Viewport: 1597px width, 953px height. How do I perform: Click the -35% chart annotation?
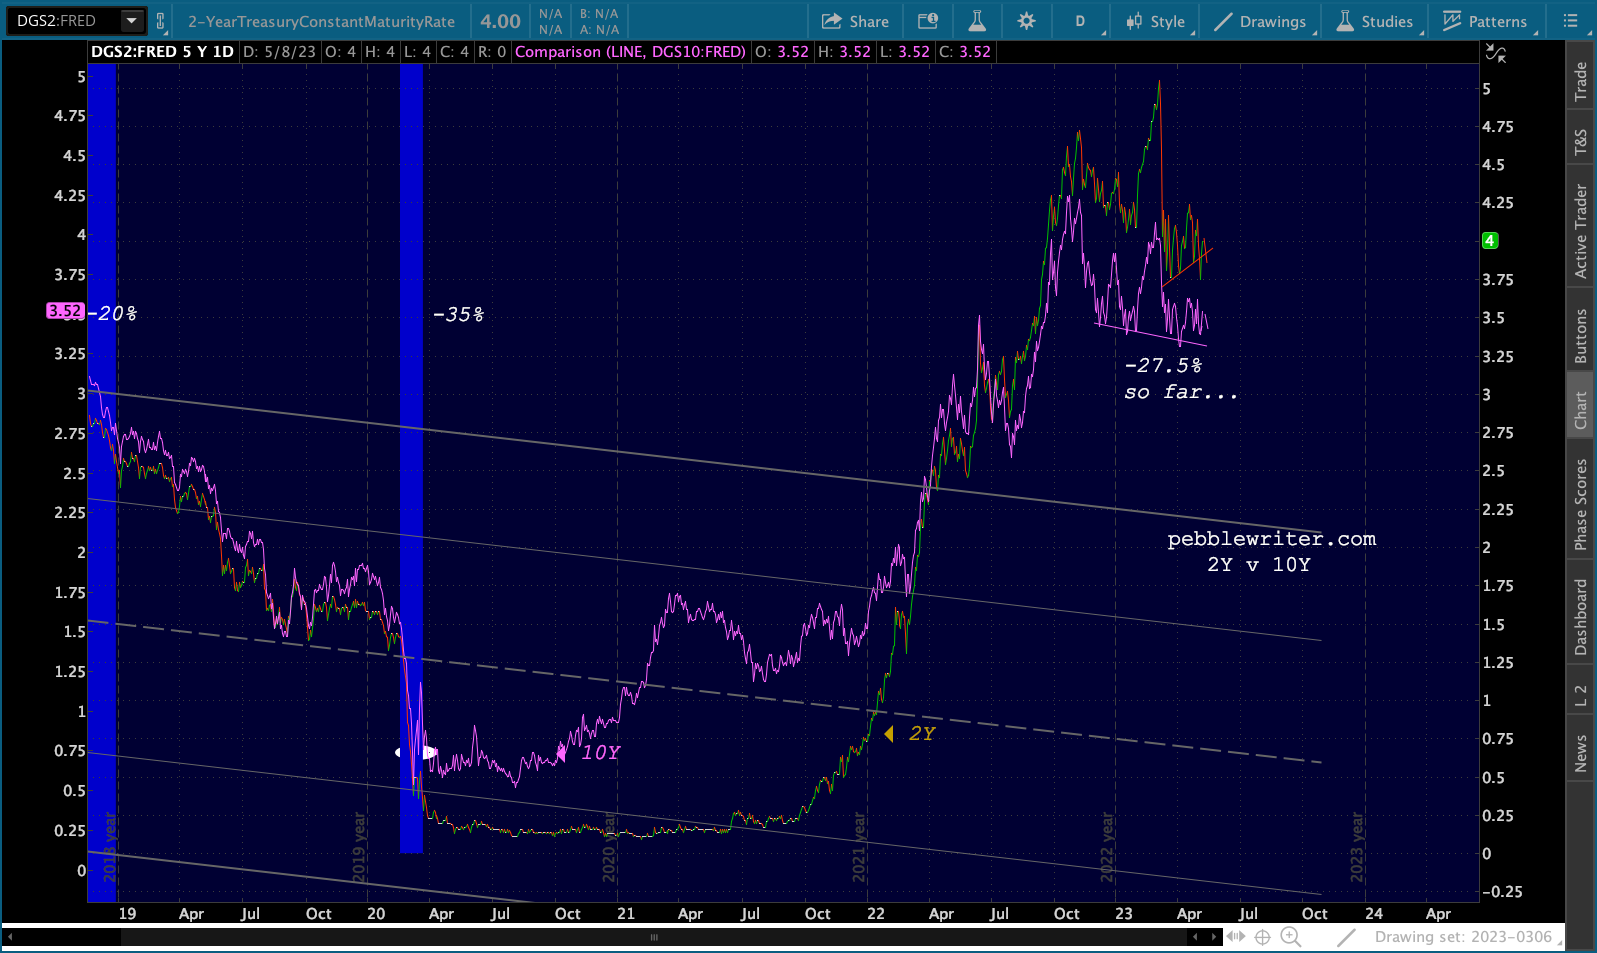pyautogui.click(x=459, y=315)
